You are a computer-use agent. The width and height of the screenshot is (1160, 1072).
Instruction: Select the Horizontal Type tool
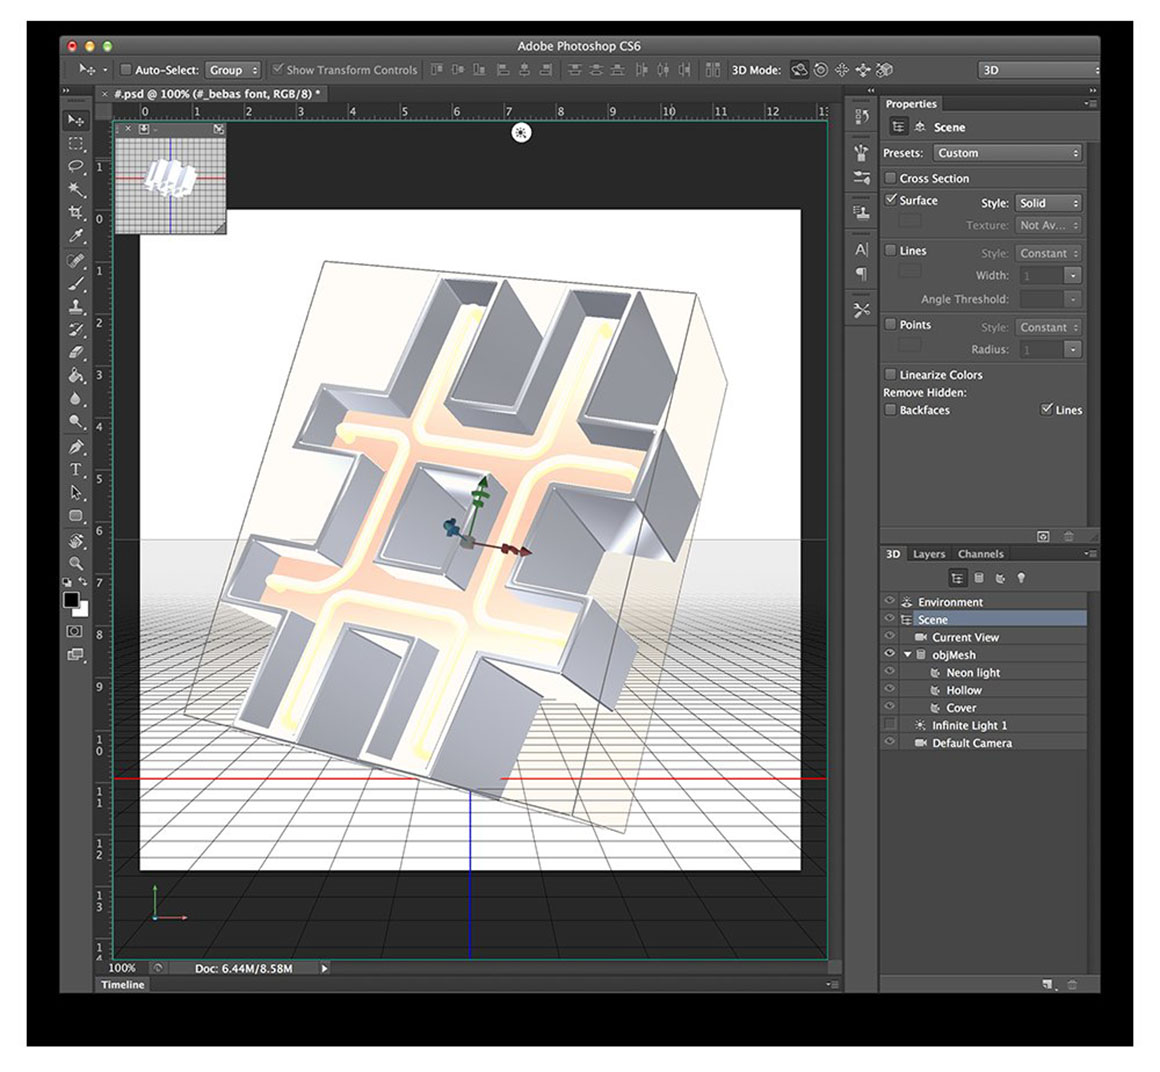76,469
